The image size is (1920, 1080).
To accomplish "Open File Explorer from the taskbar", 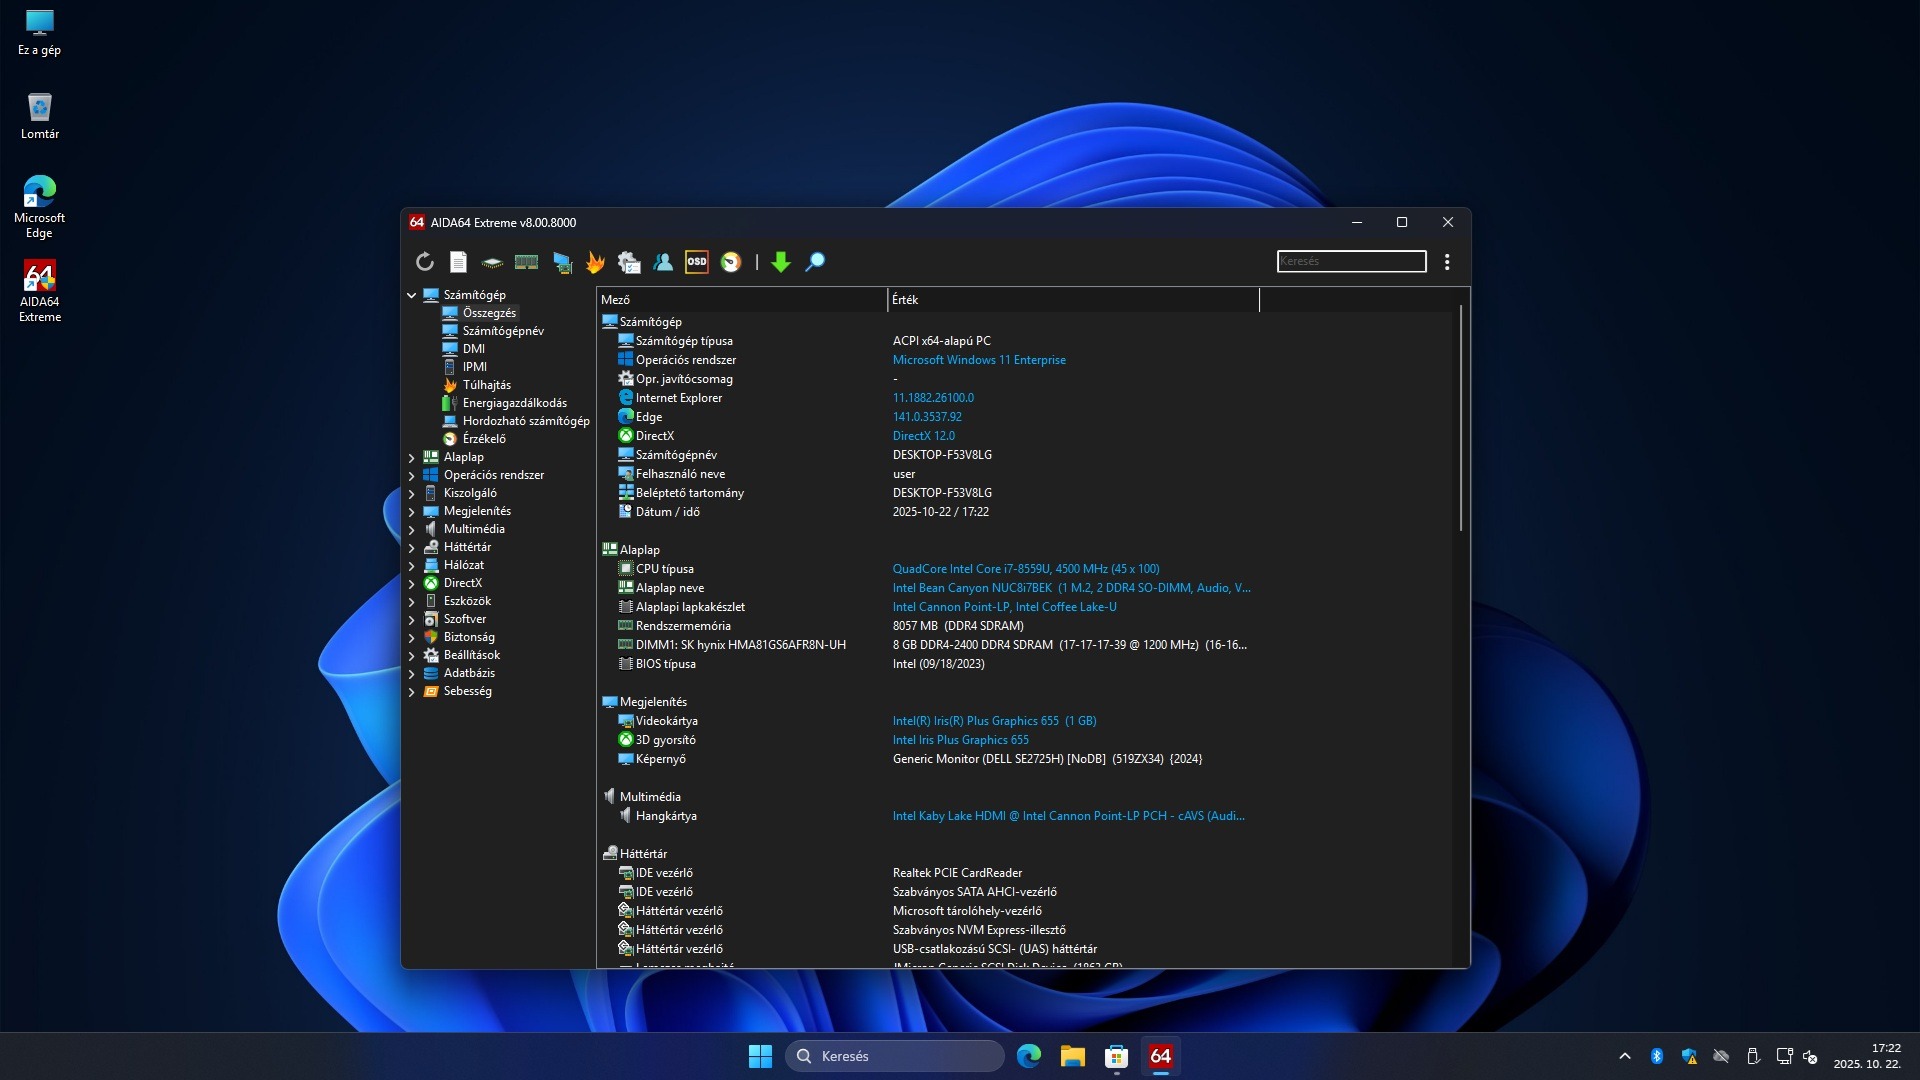I will pos(1072,1056).
